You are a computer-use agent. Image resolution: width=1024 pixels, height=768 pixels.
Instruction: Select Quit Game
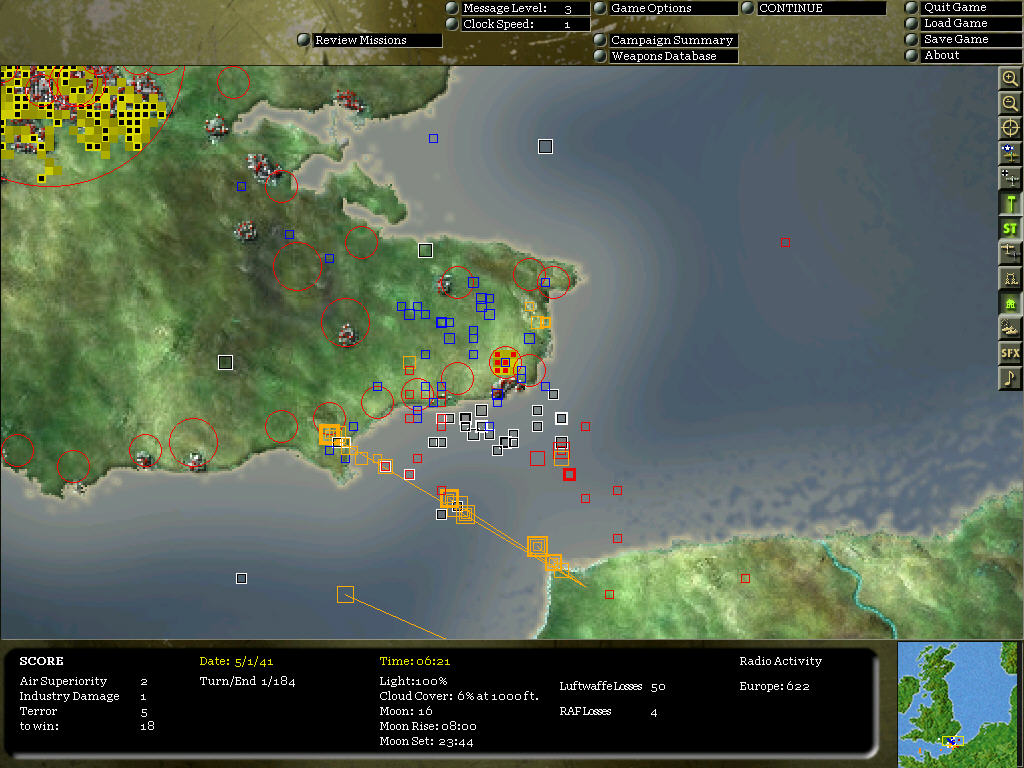963,7
